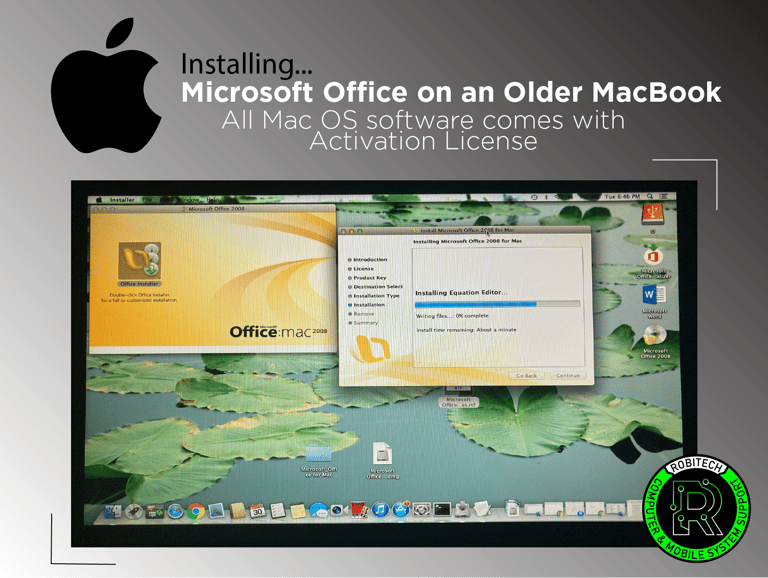Click the Microsoft Office 2008 window title bar
This screenshot has width=768, height=578.
213,209
